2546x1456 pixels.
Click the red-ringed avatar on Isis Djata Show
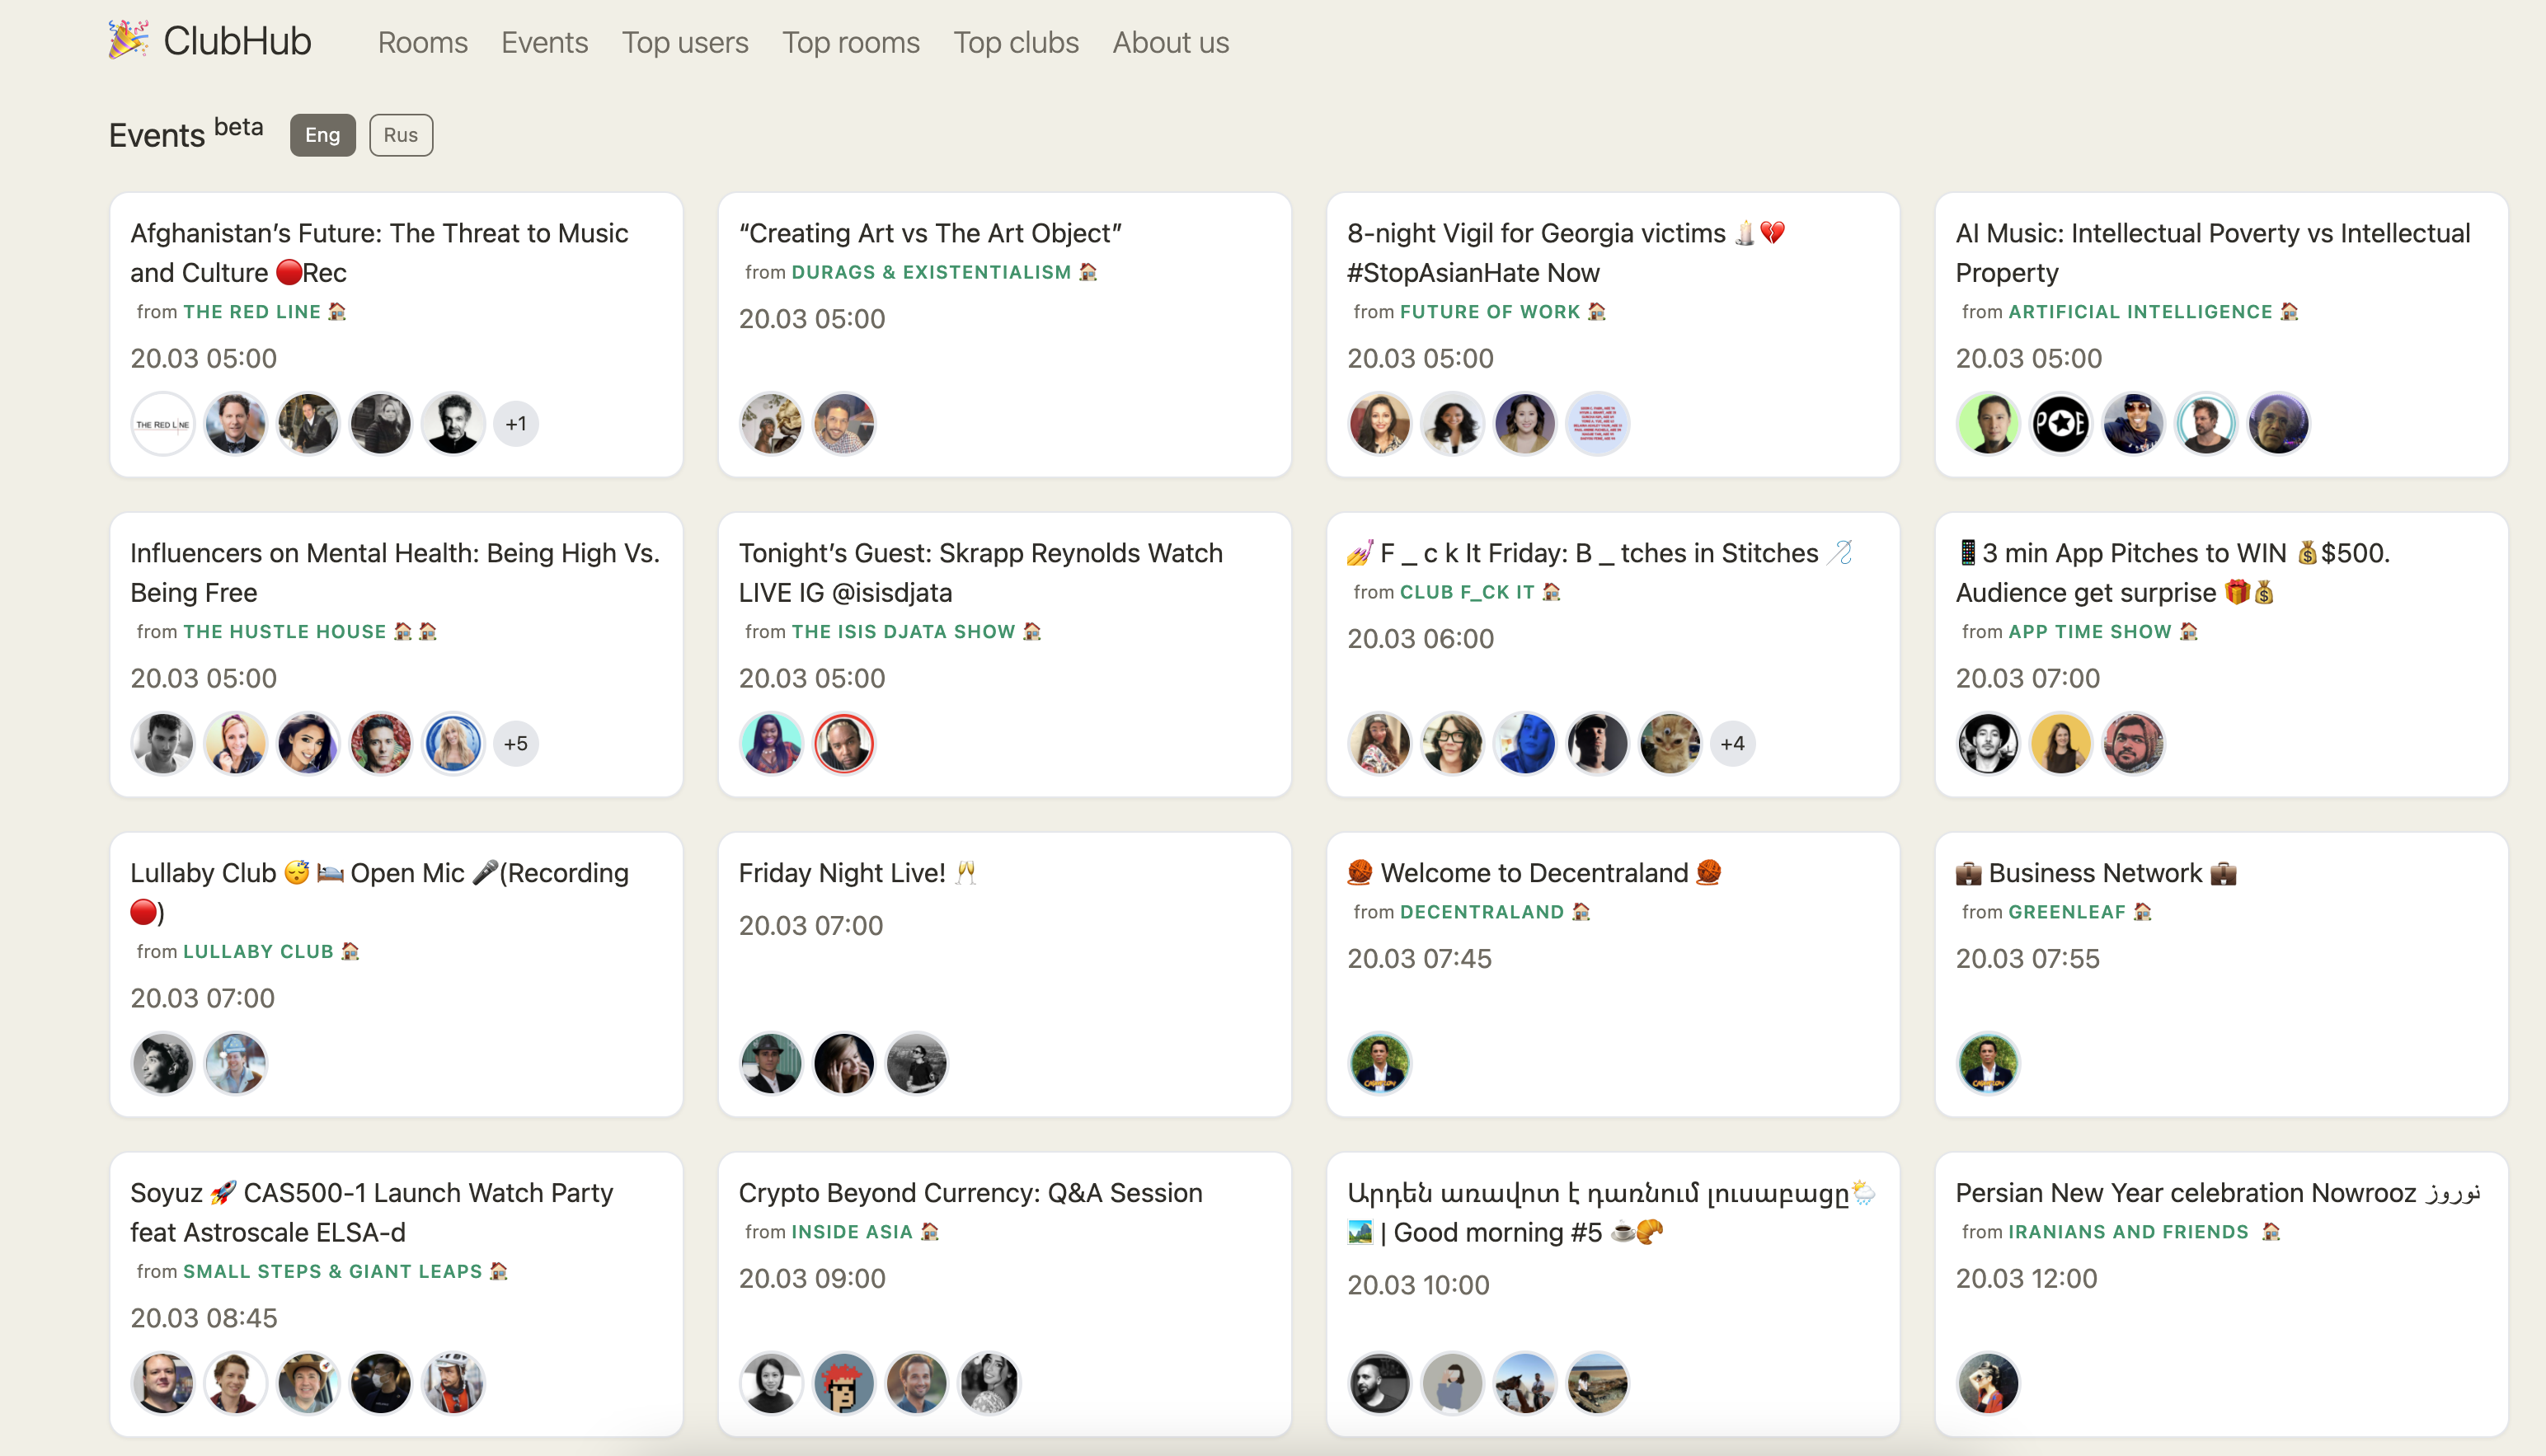point(843,743)
